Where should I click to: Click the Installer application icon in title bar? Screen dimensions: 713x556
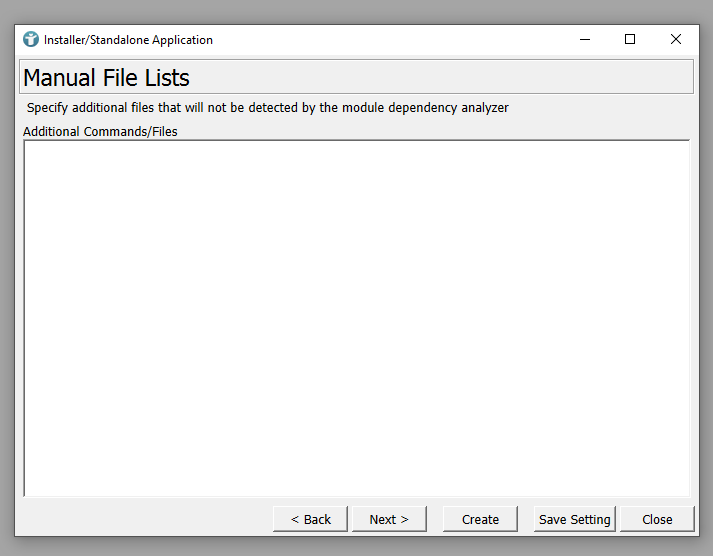(31, 40)
